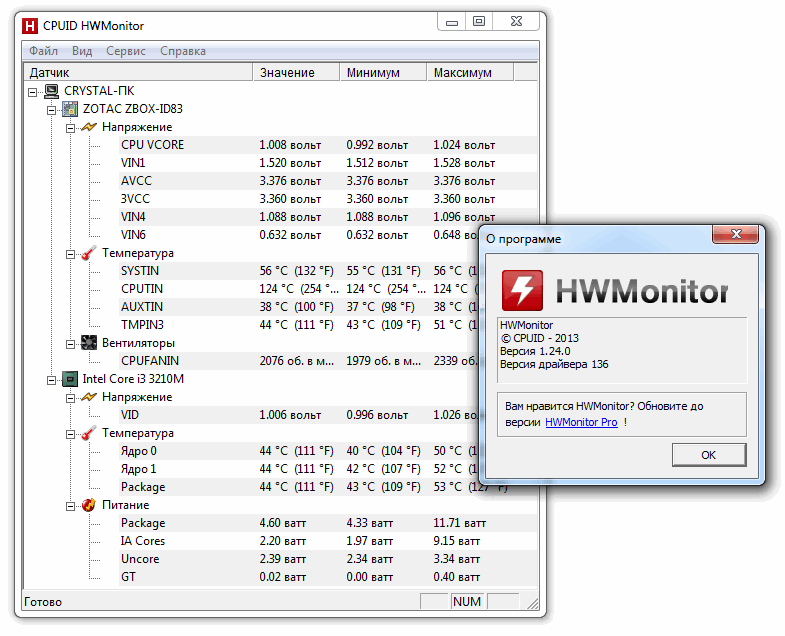The width and height of the screenshot is (785, 636).
Task: Click the computer icon beside CRYSTAL-ПК
Action: pos(51,91)
